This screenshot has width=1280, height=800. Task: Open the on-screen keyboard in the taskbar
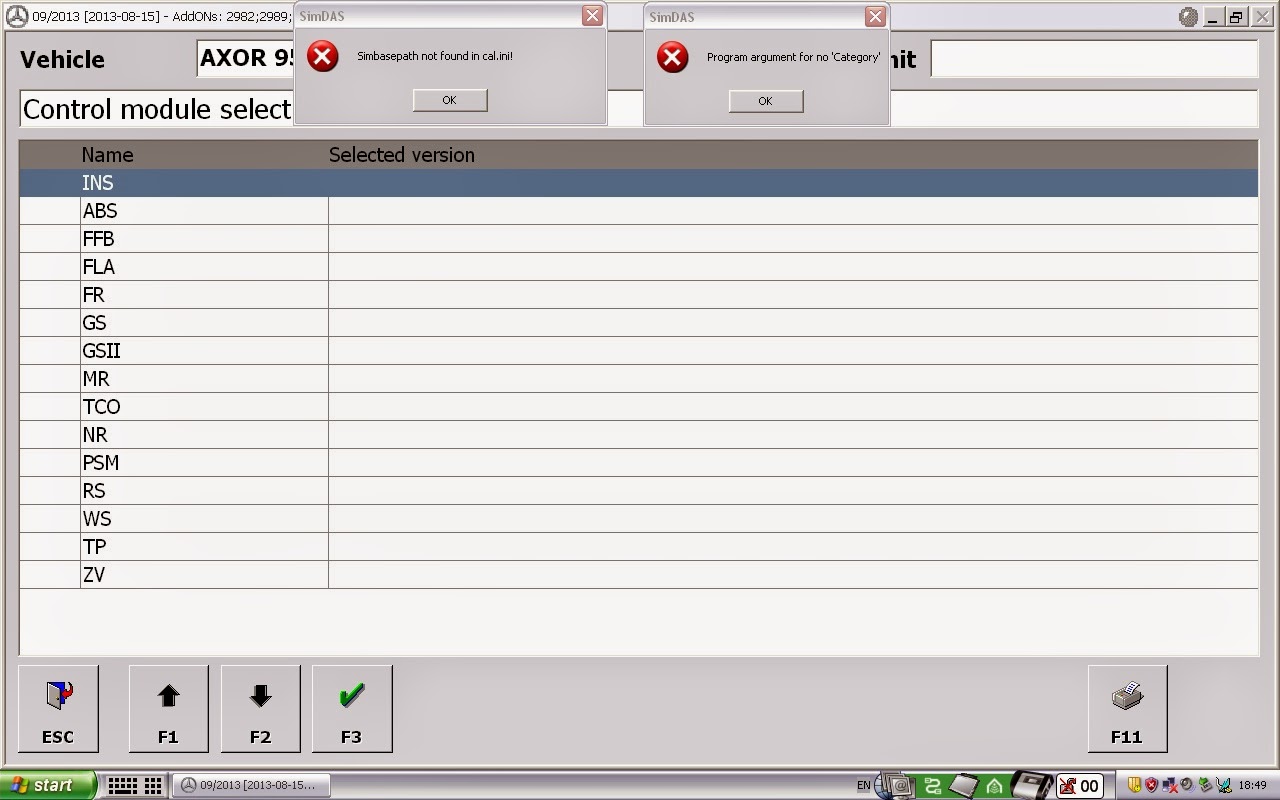(x=121, y=785)
